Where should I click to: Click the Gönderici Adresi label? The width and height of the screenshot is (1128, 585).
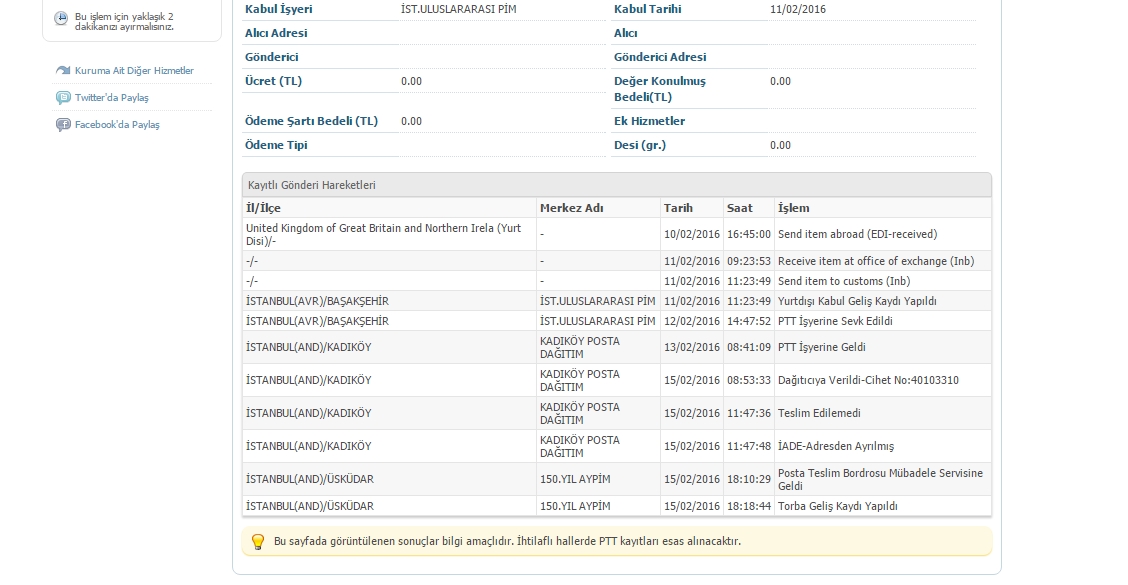(660, 57)
